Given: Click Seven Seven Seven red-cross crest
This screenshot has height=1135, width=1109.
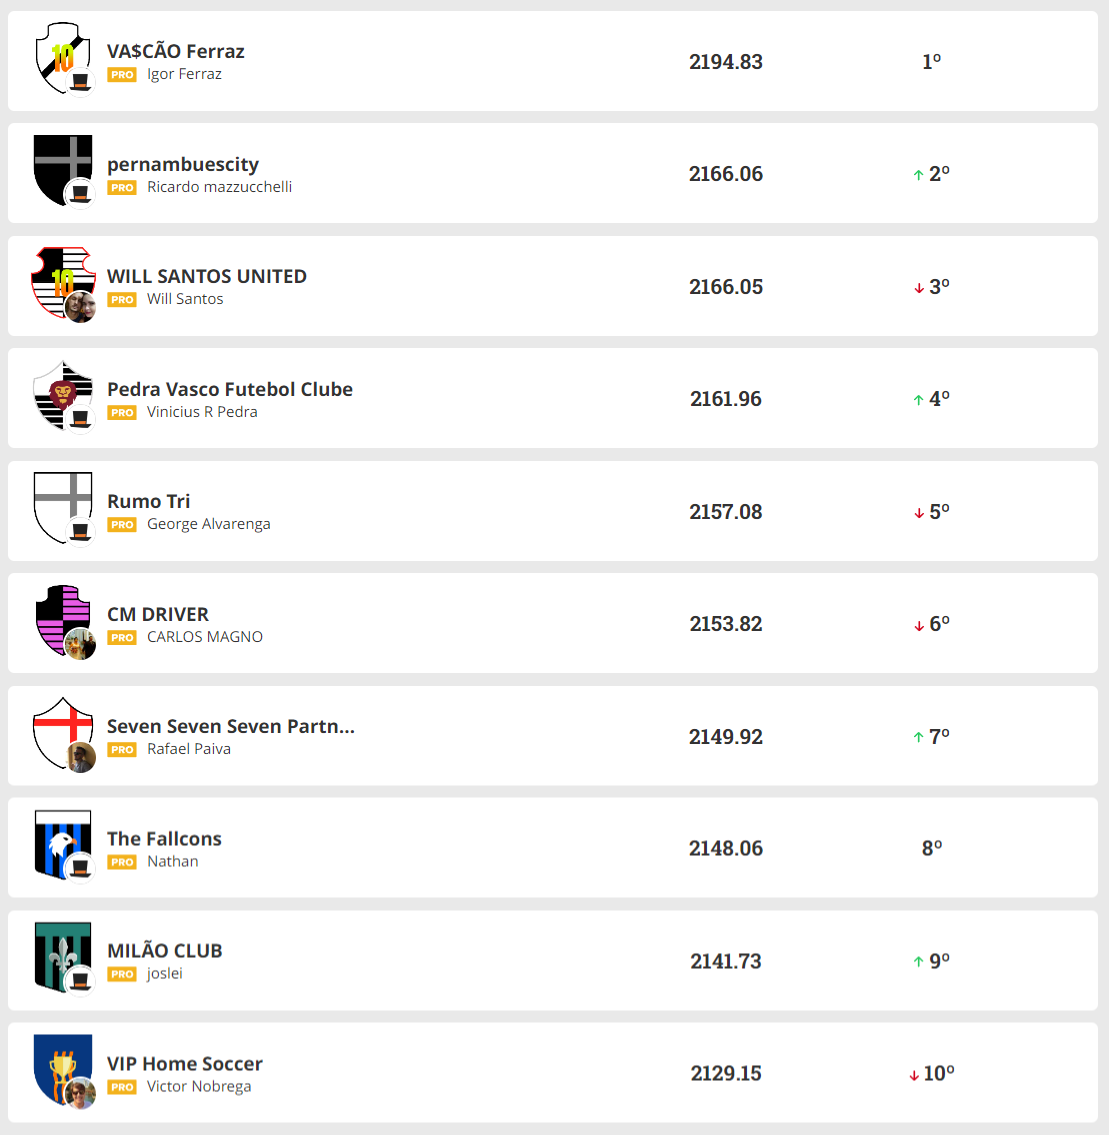Looking at the screenshot, I should coord(62,731).
